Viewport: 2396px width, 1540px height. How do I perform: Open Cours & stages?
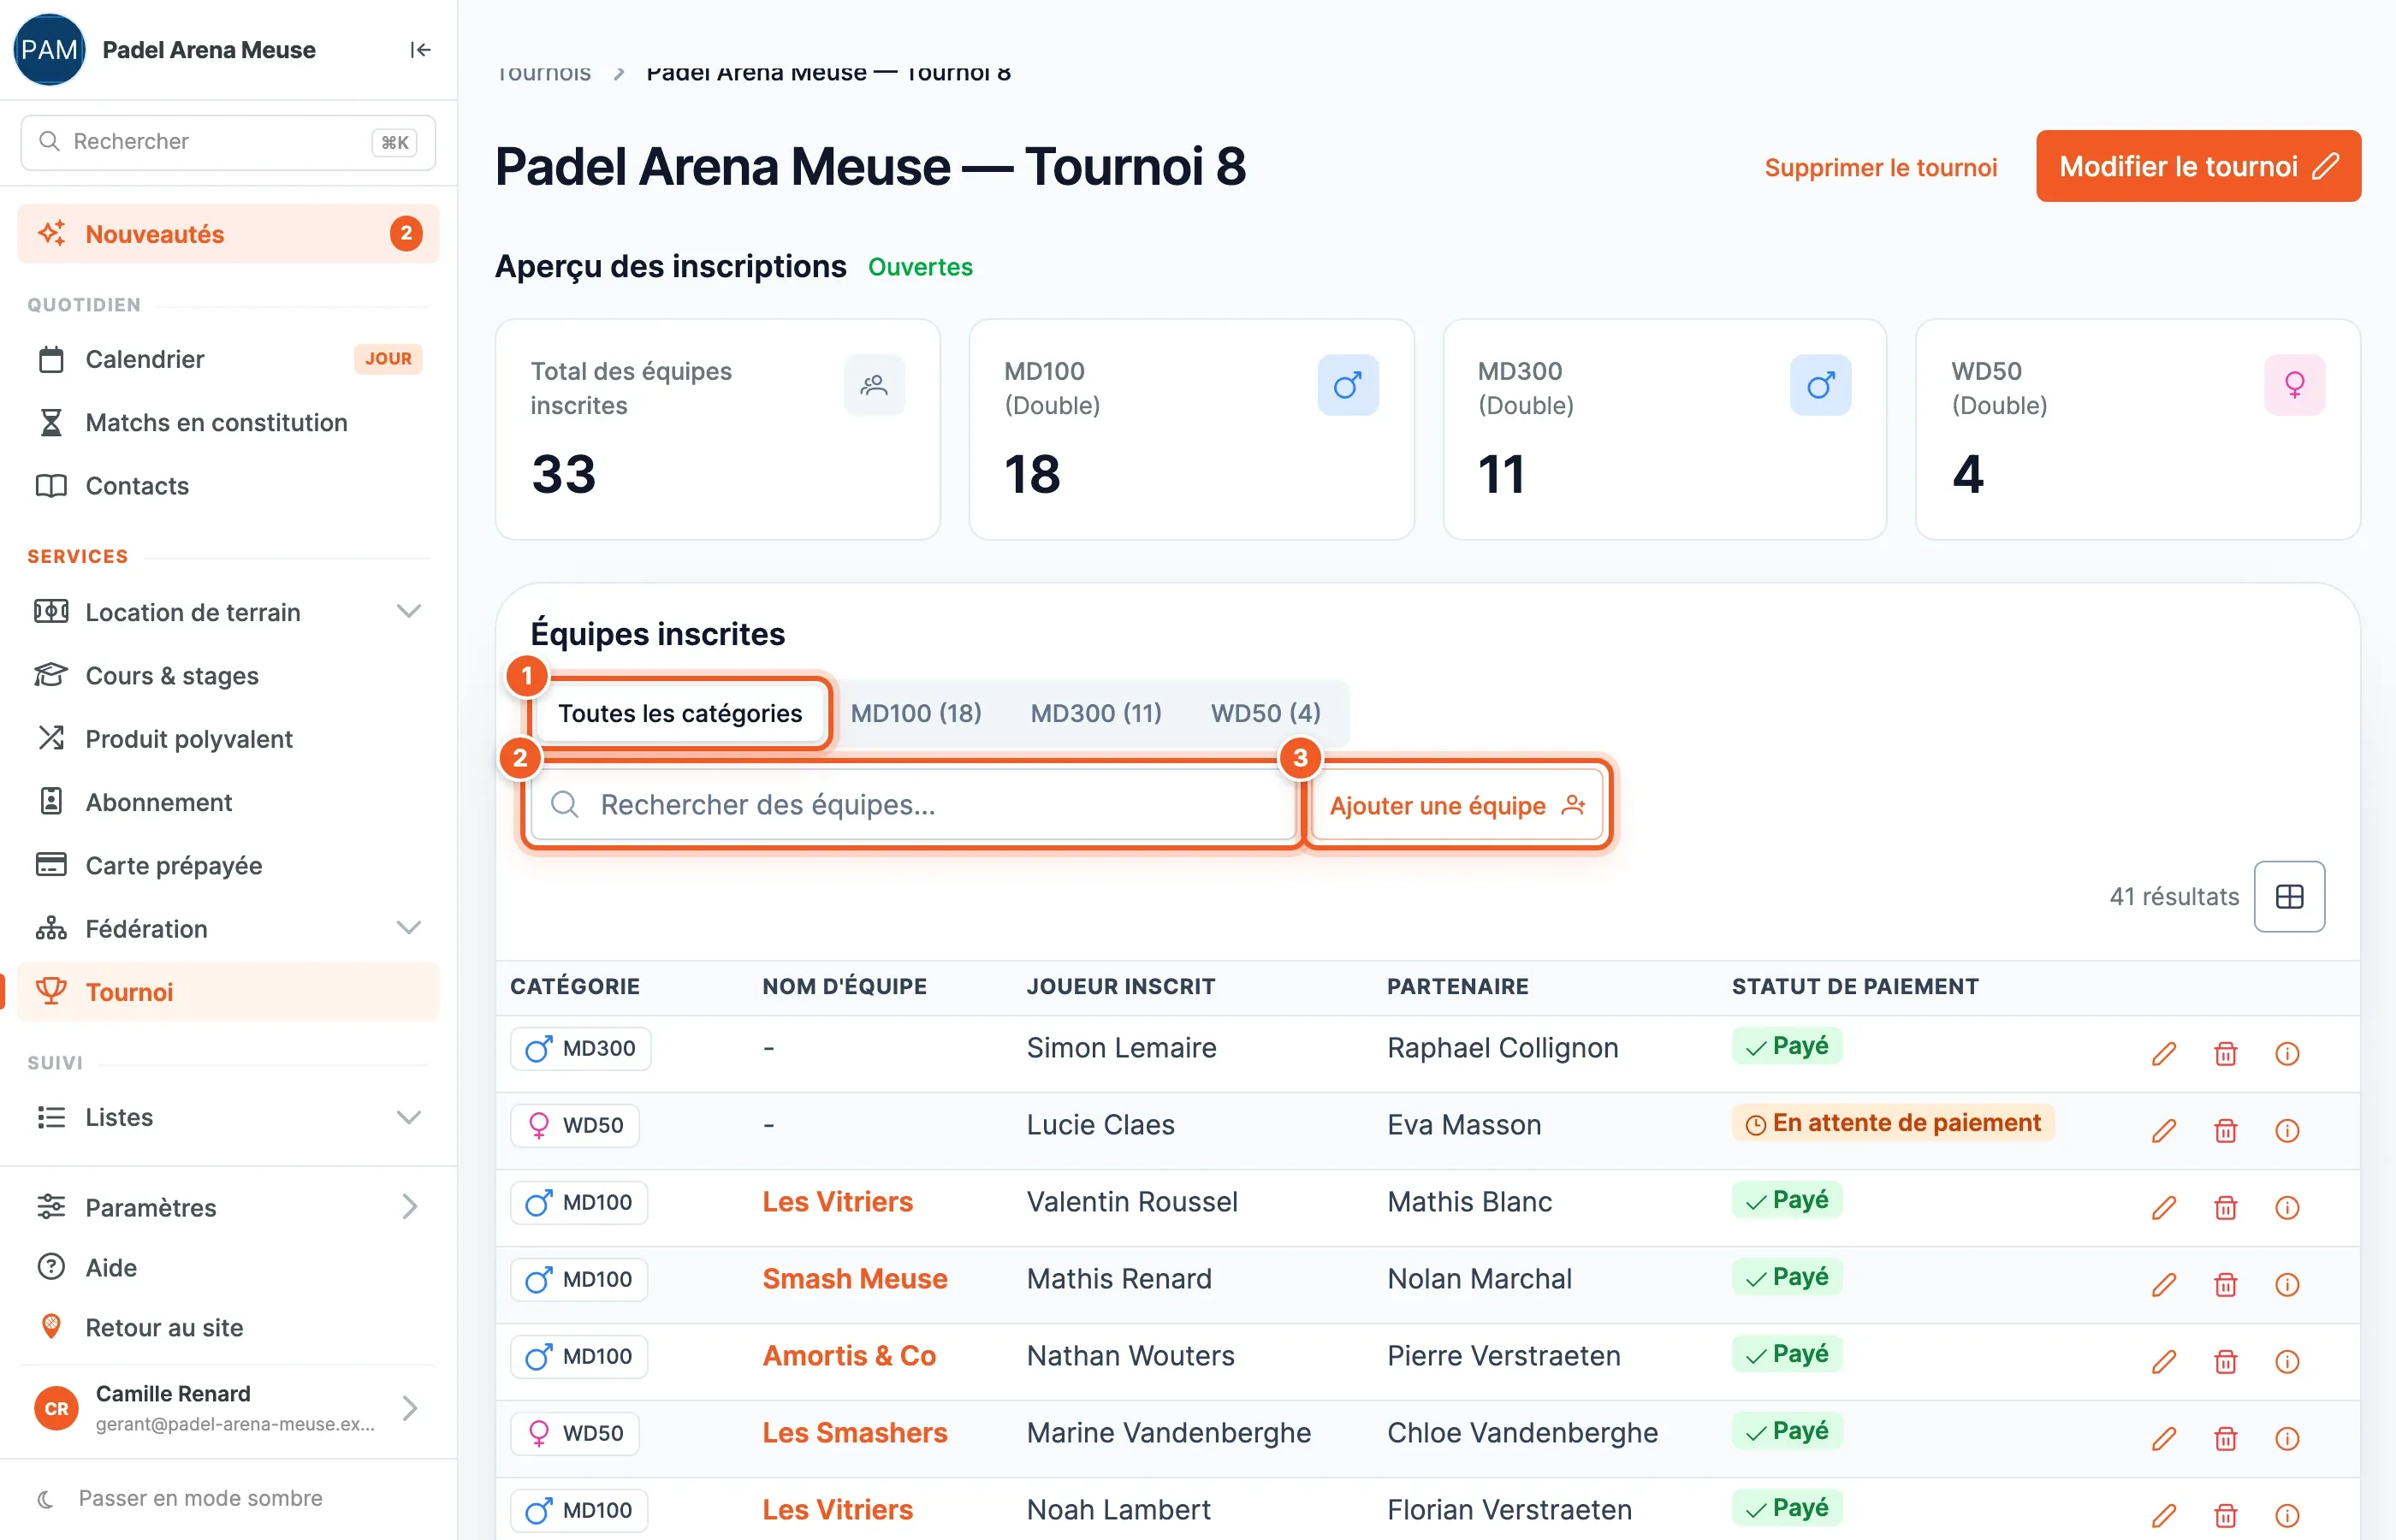[x=228, y=675]
